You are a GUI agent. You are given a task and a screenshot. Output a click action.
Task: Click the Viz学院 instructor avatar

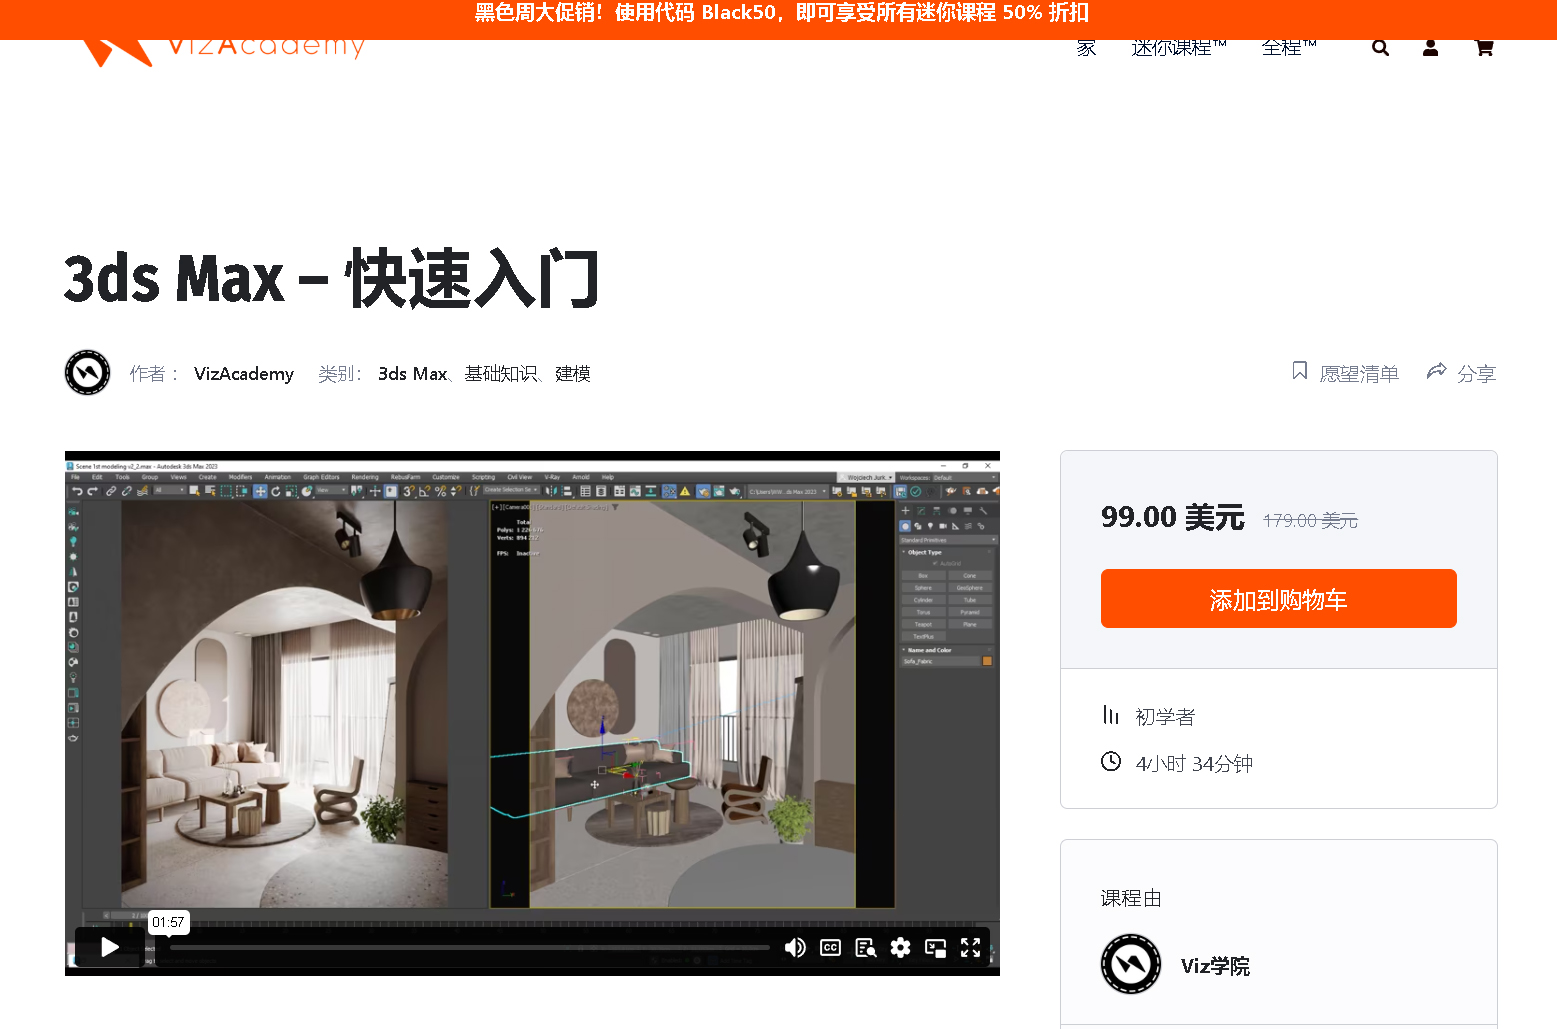(x=1131, y=964)
